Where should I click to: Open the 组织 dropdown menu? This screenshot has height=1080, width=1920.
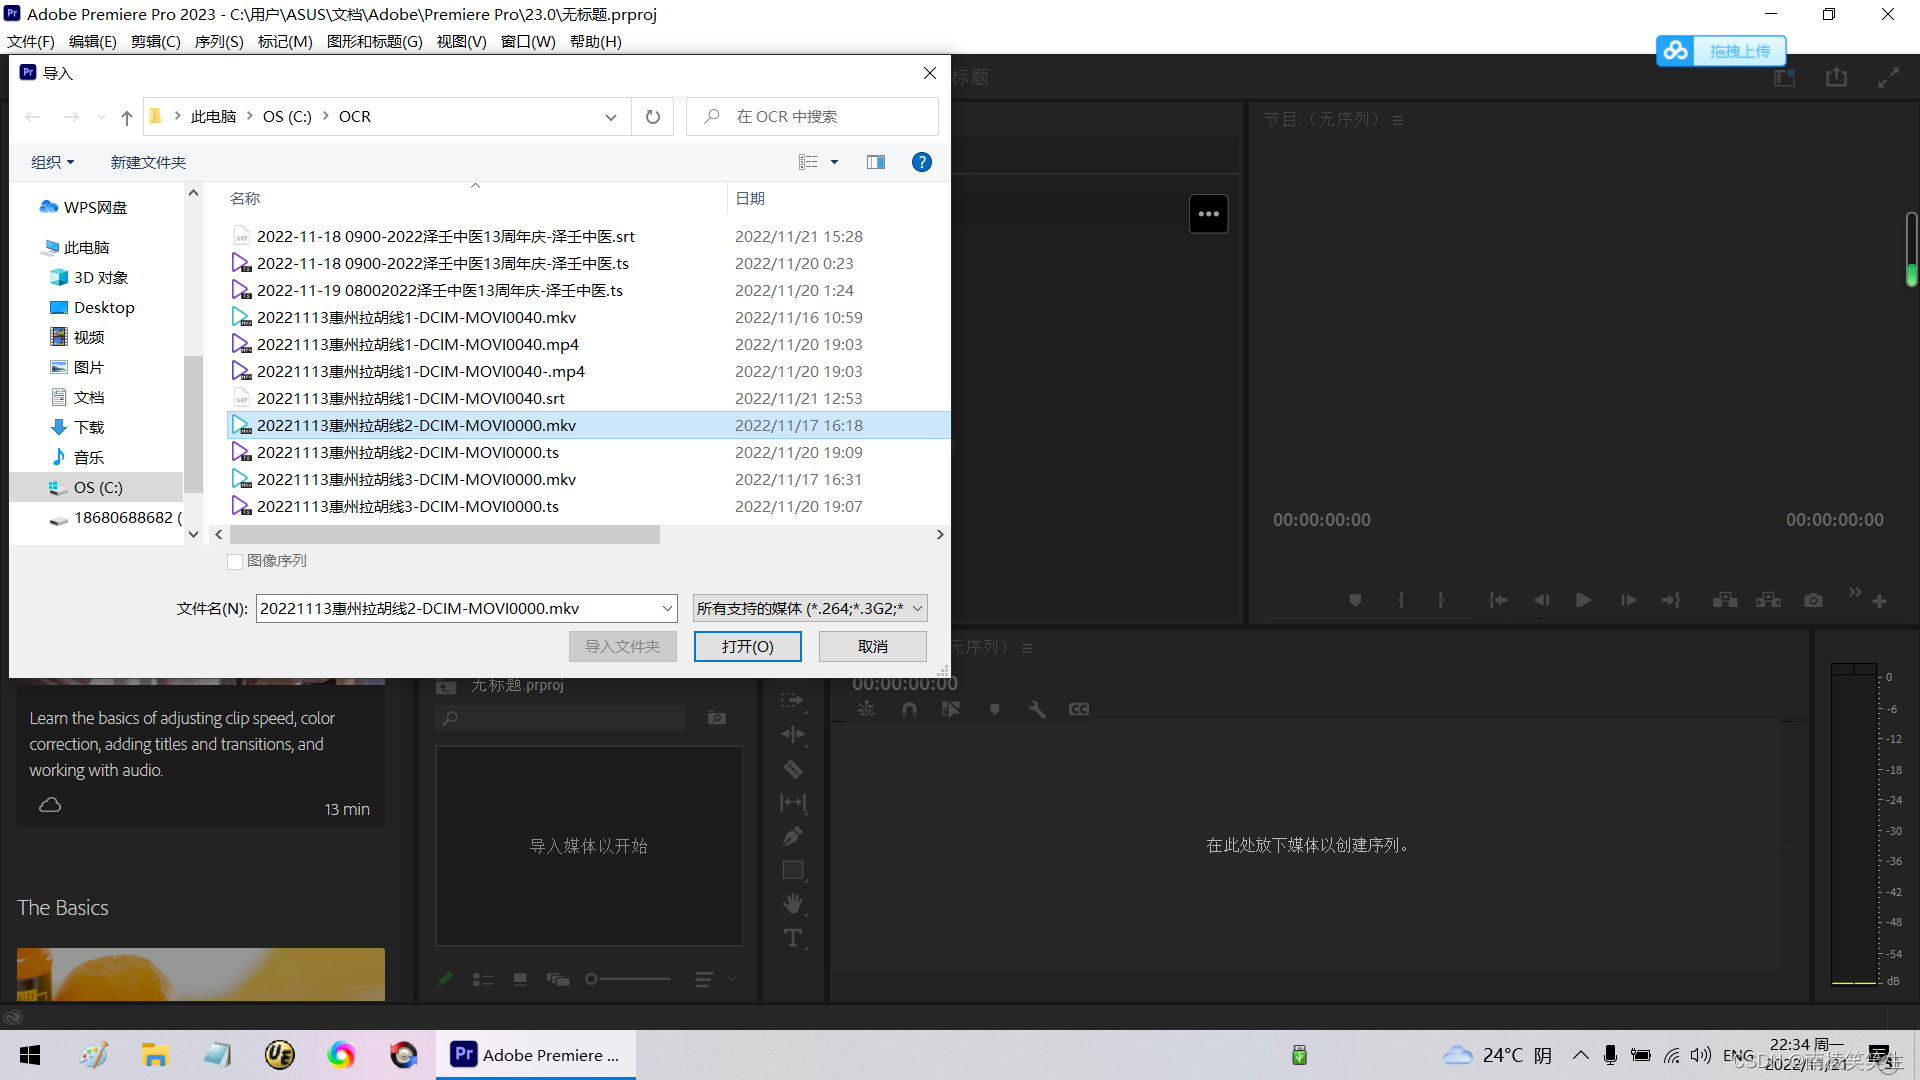coord(52,162)
